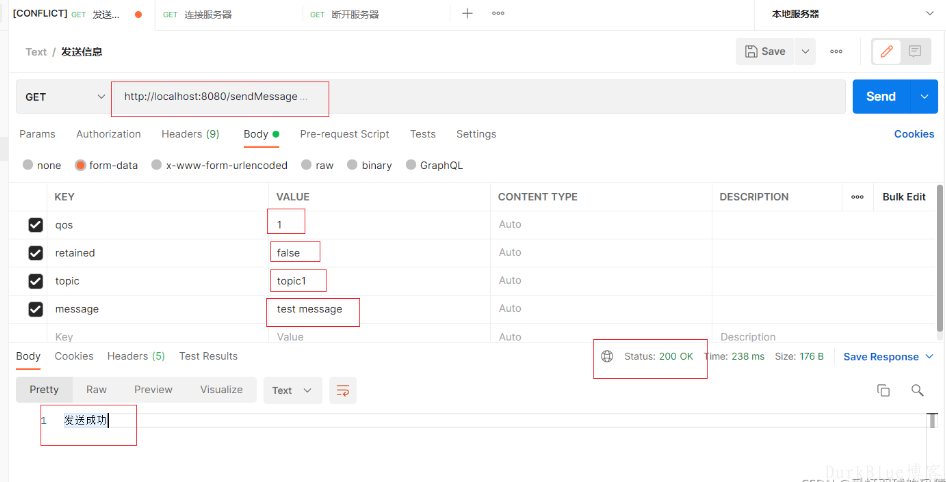Search the response with magnifier icon
The image size is (946, 482).
[917, 390]
